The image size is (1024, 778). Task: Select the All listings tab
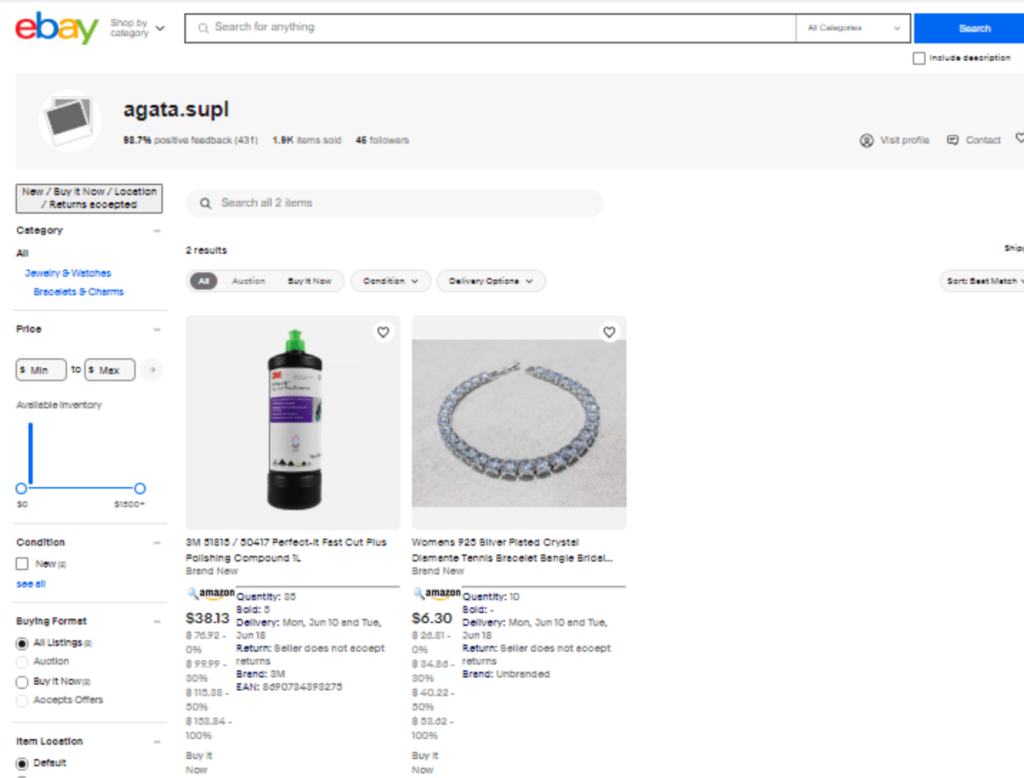coord(204,281)
